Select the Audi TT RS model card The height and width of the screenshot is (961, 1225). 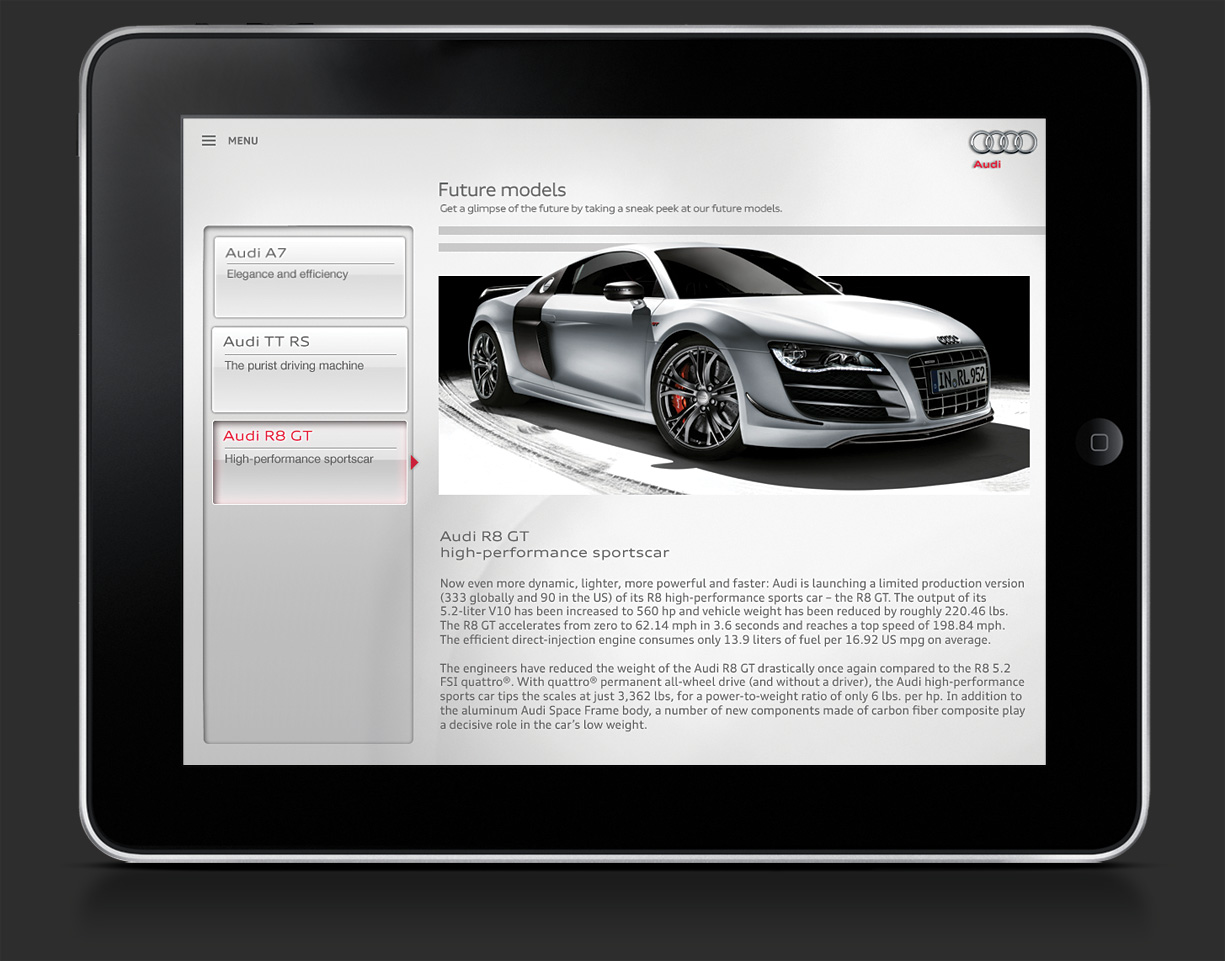310,369
